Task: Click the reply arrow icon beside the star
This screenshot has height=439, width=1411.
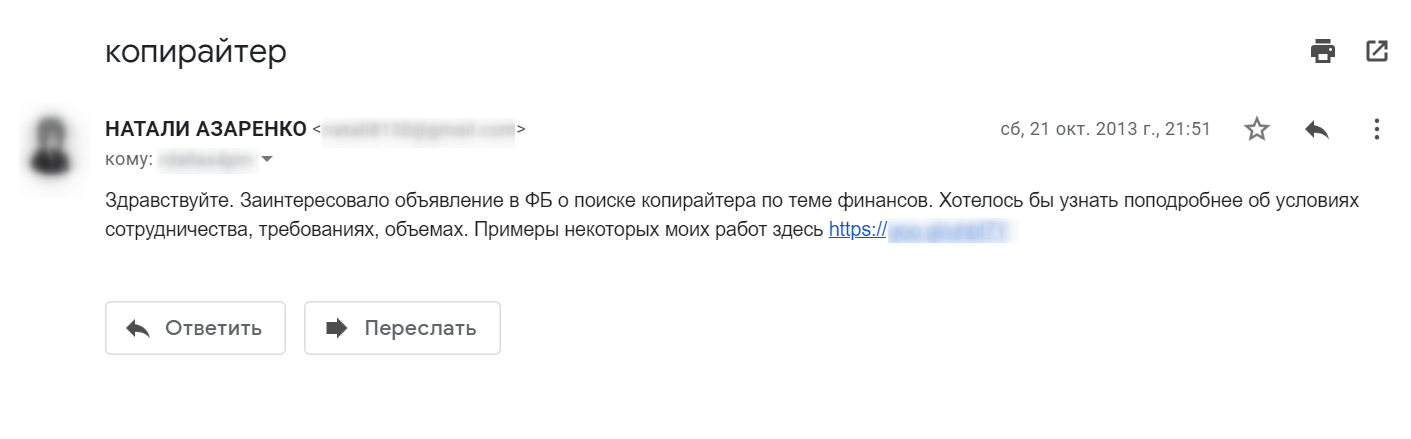Action: (x=1317, y=129)
